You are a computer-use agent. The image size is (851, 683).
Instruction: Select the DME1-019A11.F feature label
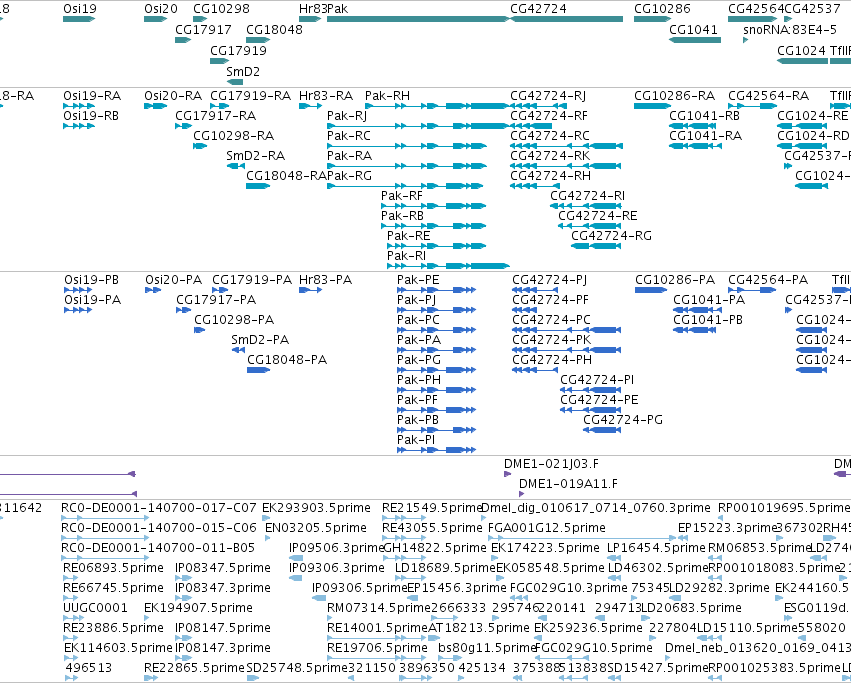(568, 484)
